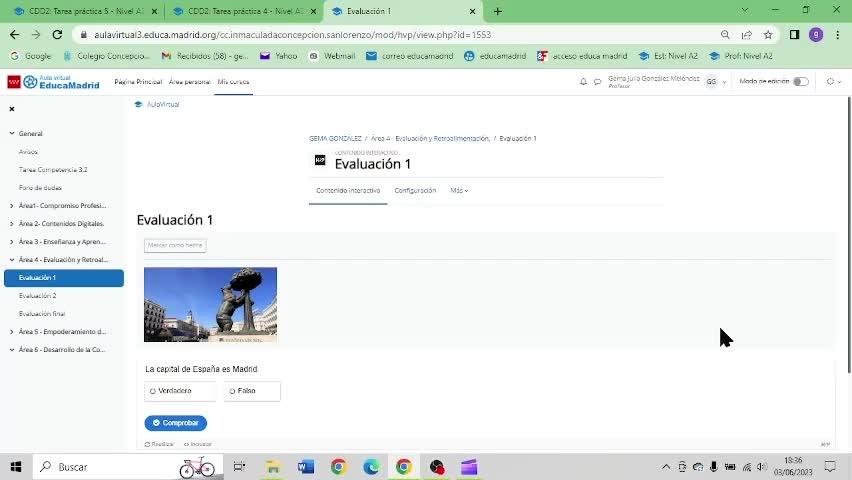
Task: Click the Comprobar button
Action: click(x=176, y=423)
